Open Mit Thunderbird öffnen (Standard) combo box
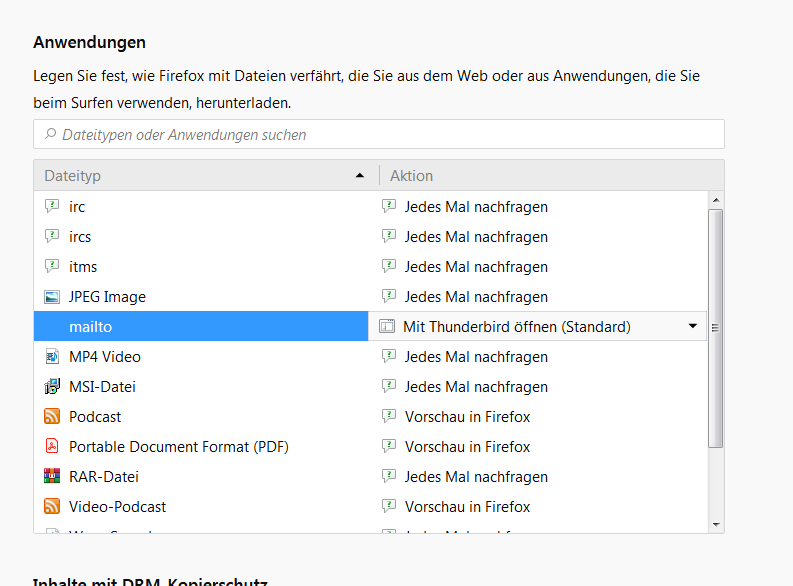Screen dimensions: 793x586 pyautogui.click(x=538, y=326)
